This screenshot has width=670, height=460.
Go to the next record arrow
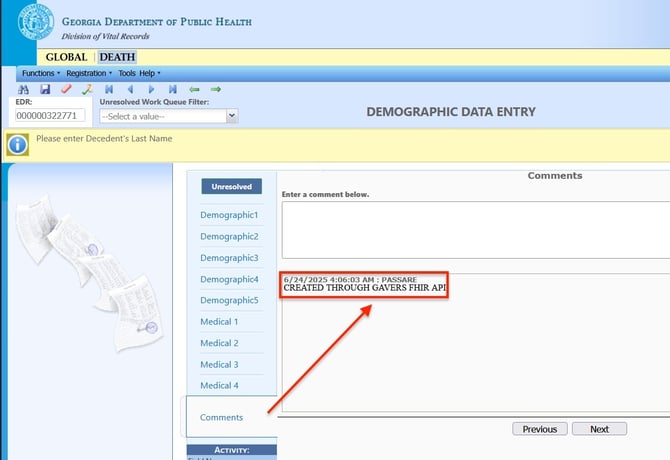tap(151, 89)
